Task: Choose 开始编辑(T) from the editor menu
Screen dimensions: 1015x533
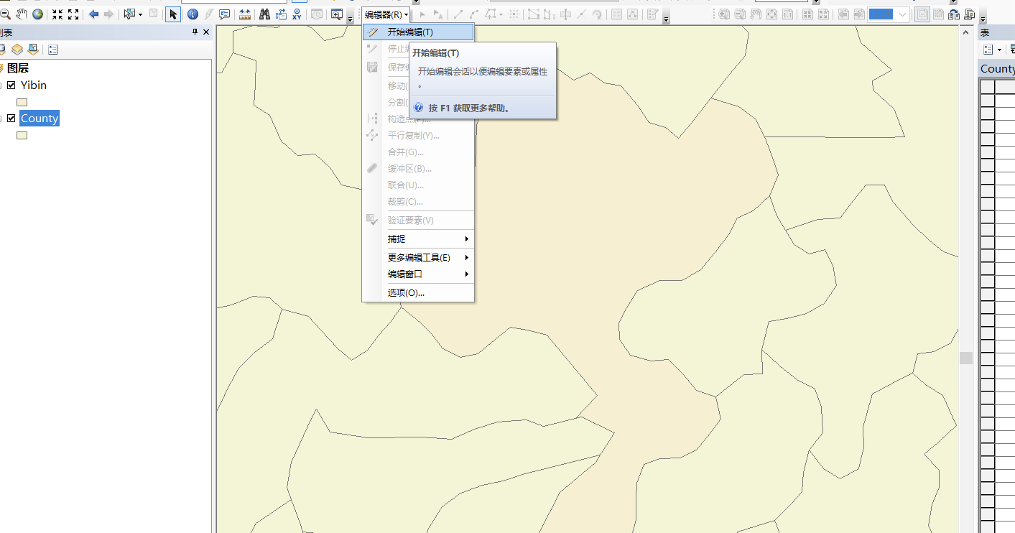Action: coord(410,32)
